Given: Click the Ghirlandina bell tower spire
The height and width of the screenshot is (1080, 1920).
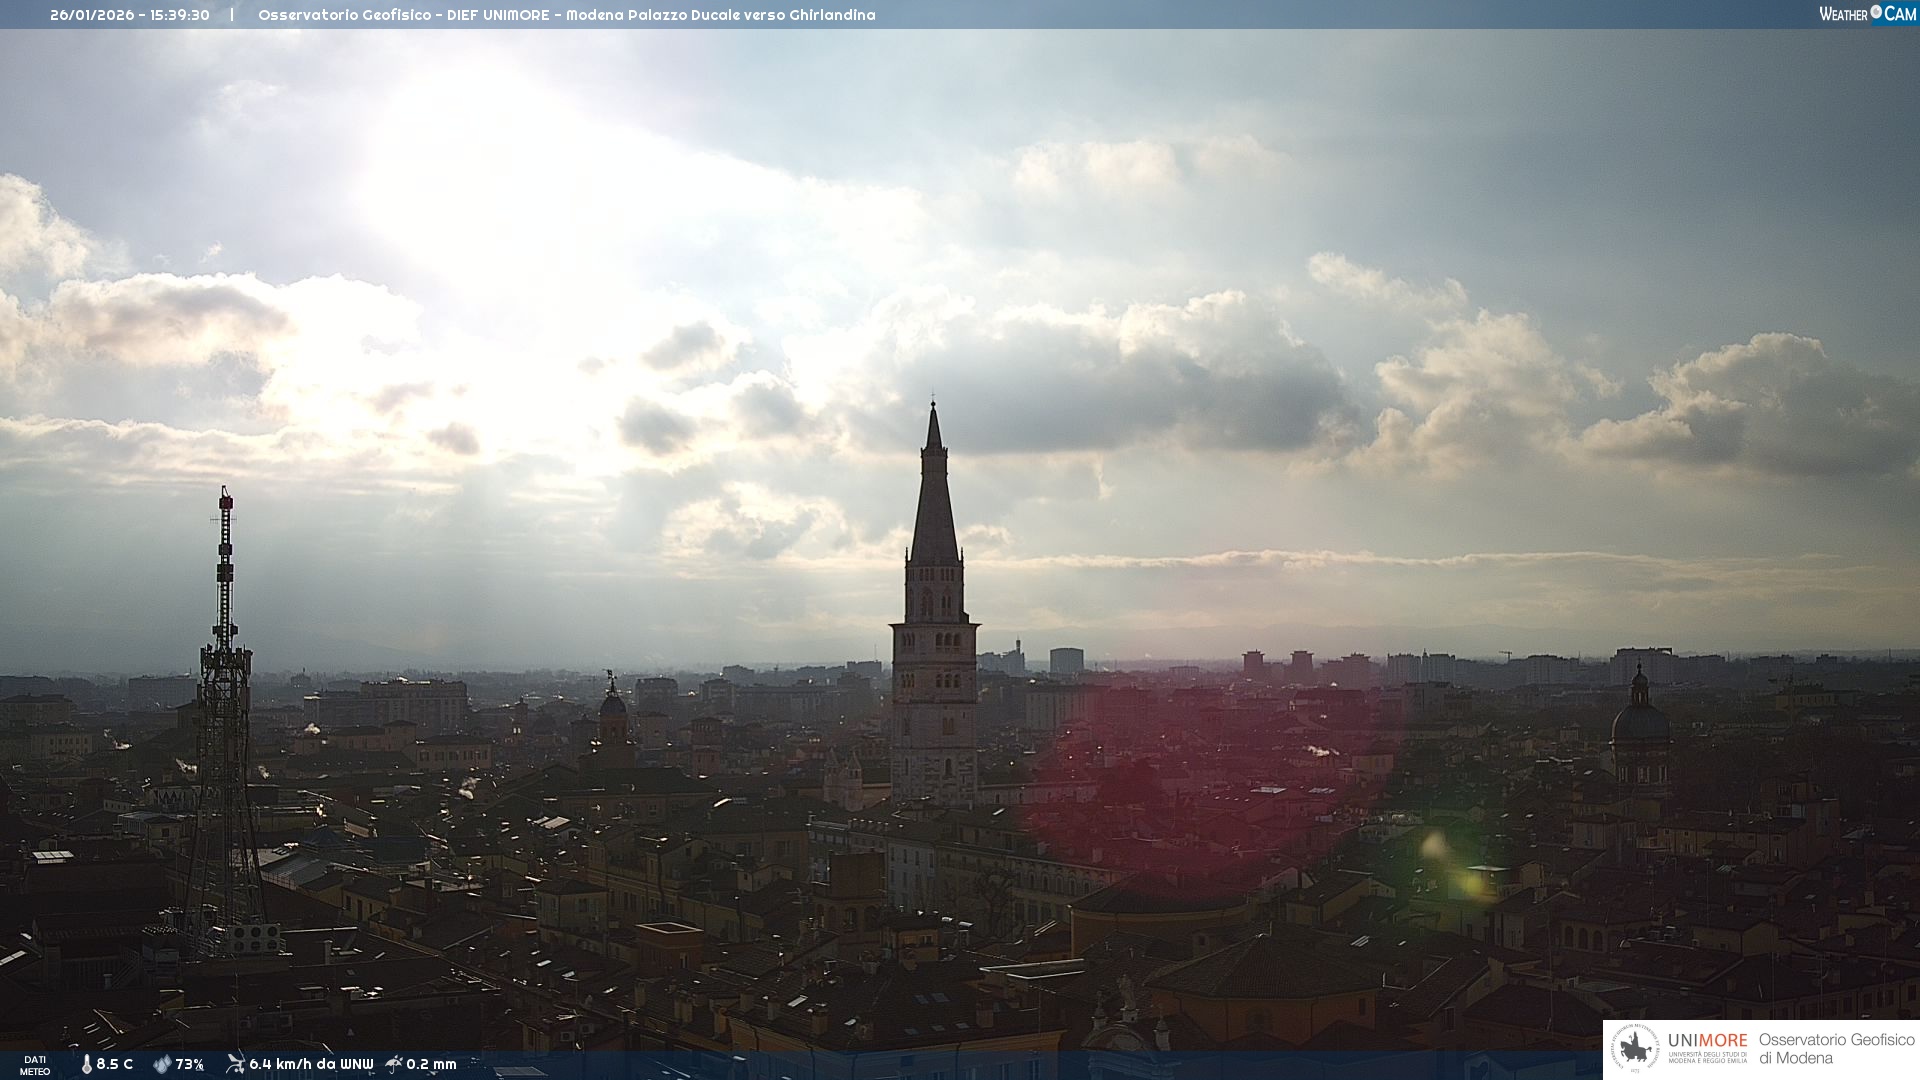Looking at the screenshot, I should (x=934, y=500).
